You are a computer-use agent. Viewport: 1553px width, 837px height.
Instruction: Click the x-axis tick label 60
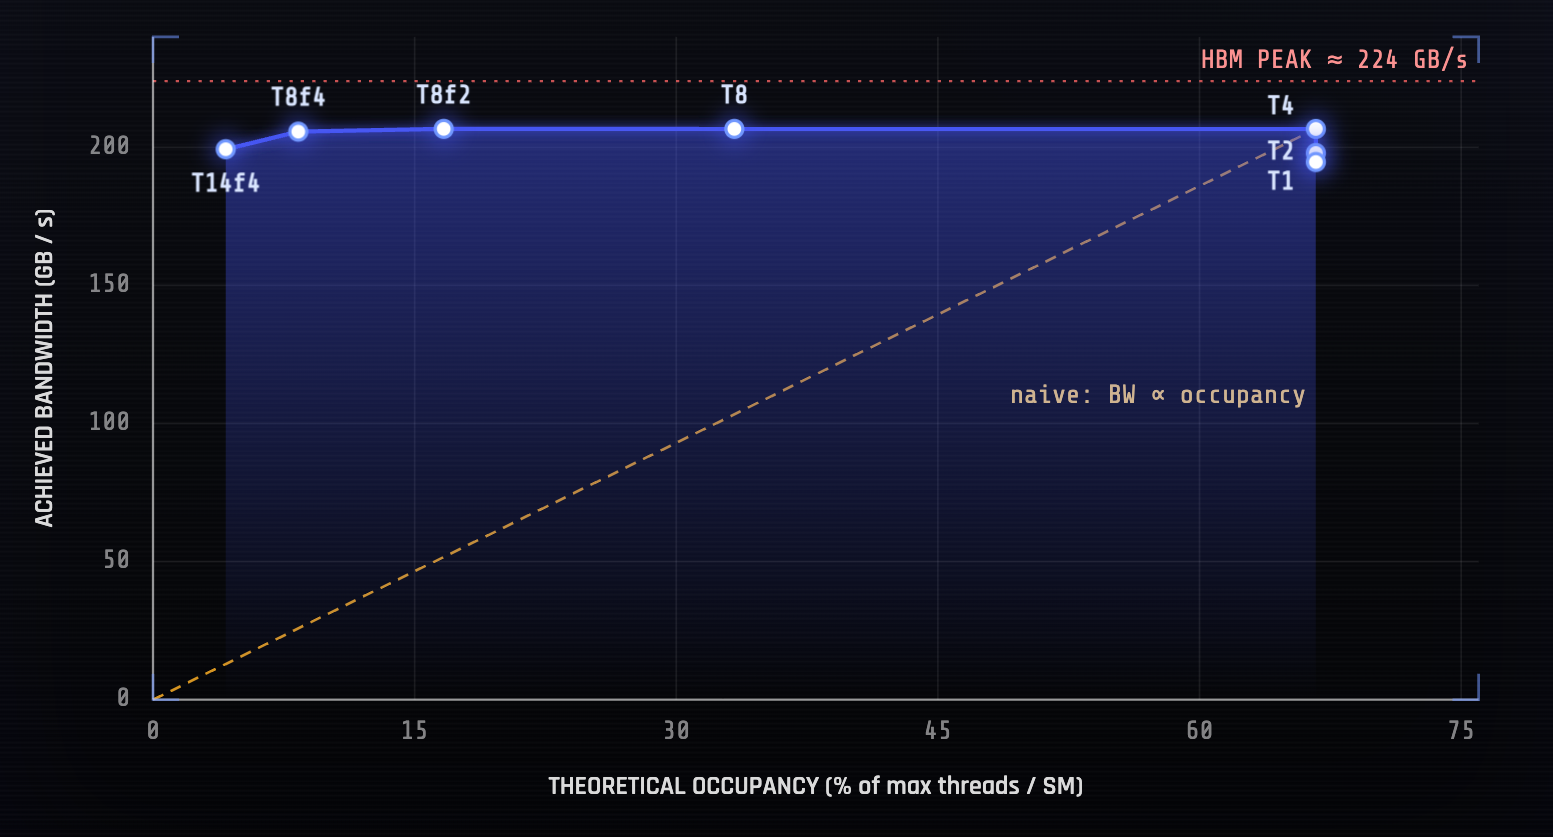(1200, 731)
